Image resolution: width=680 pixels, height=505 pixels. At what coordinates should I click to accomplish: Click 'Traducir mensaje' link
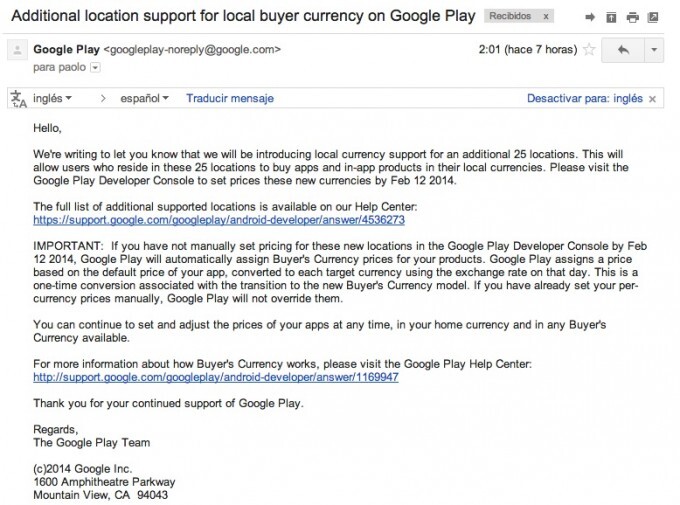pyautogui.click(x=229, y=99)
